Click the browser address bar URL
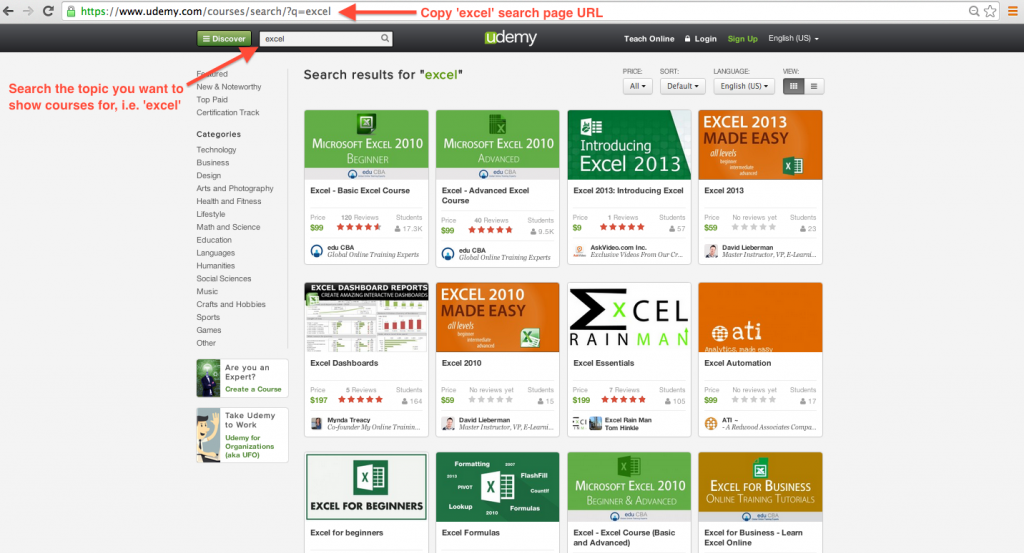Viewport: 1024px width, 553px height. [x=206, y=11]
